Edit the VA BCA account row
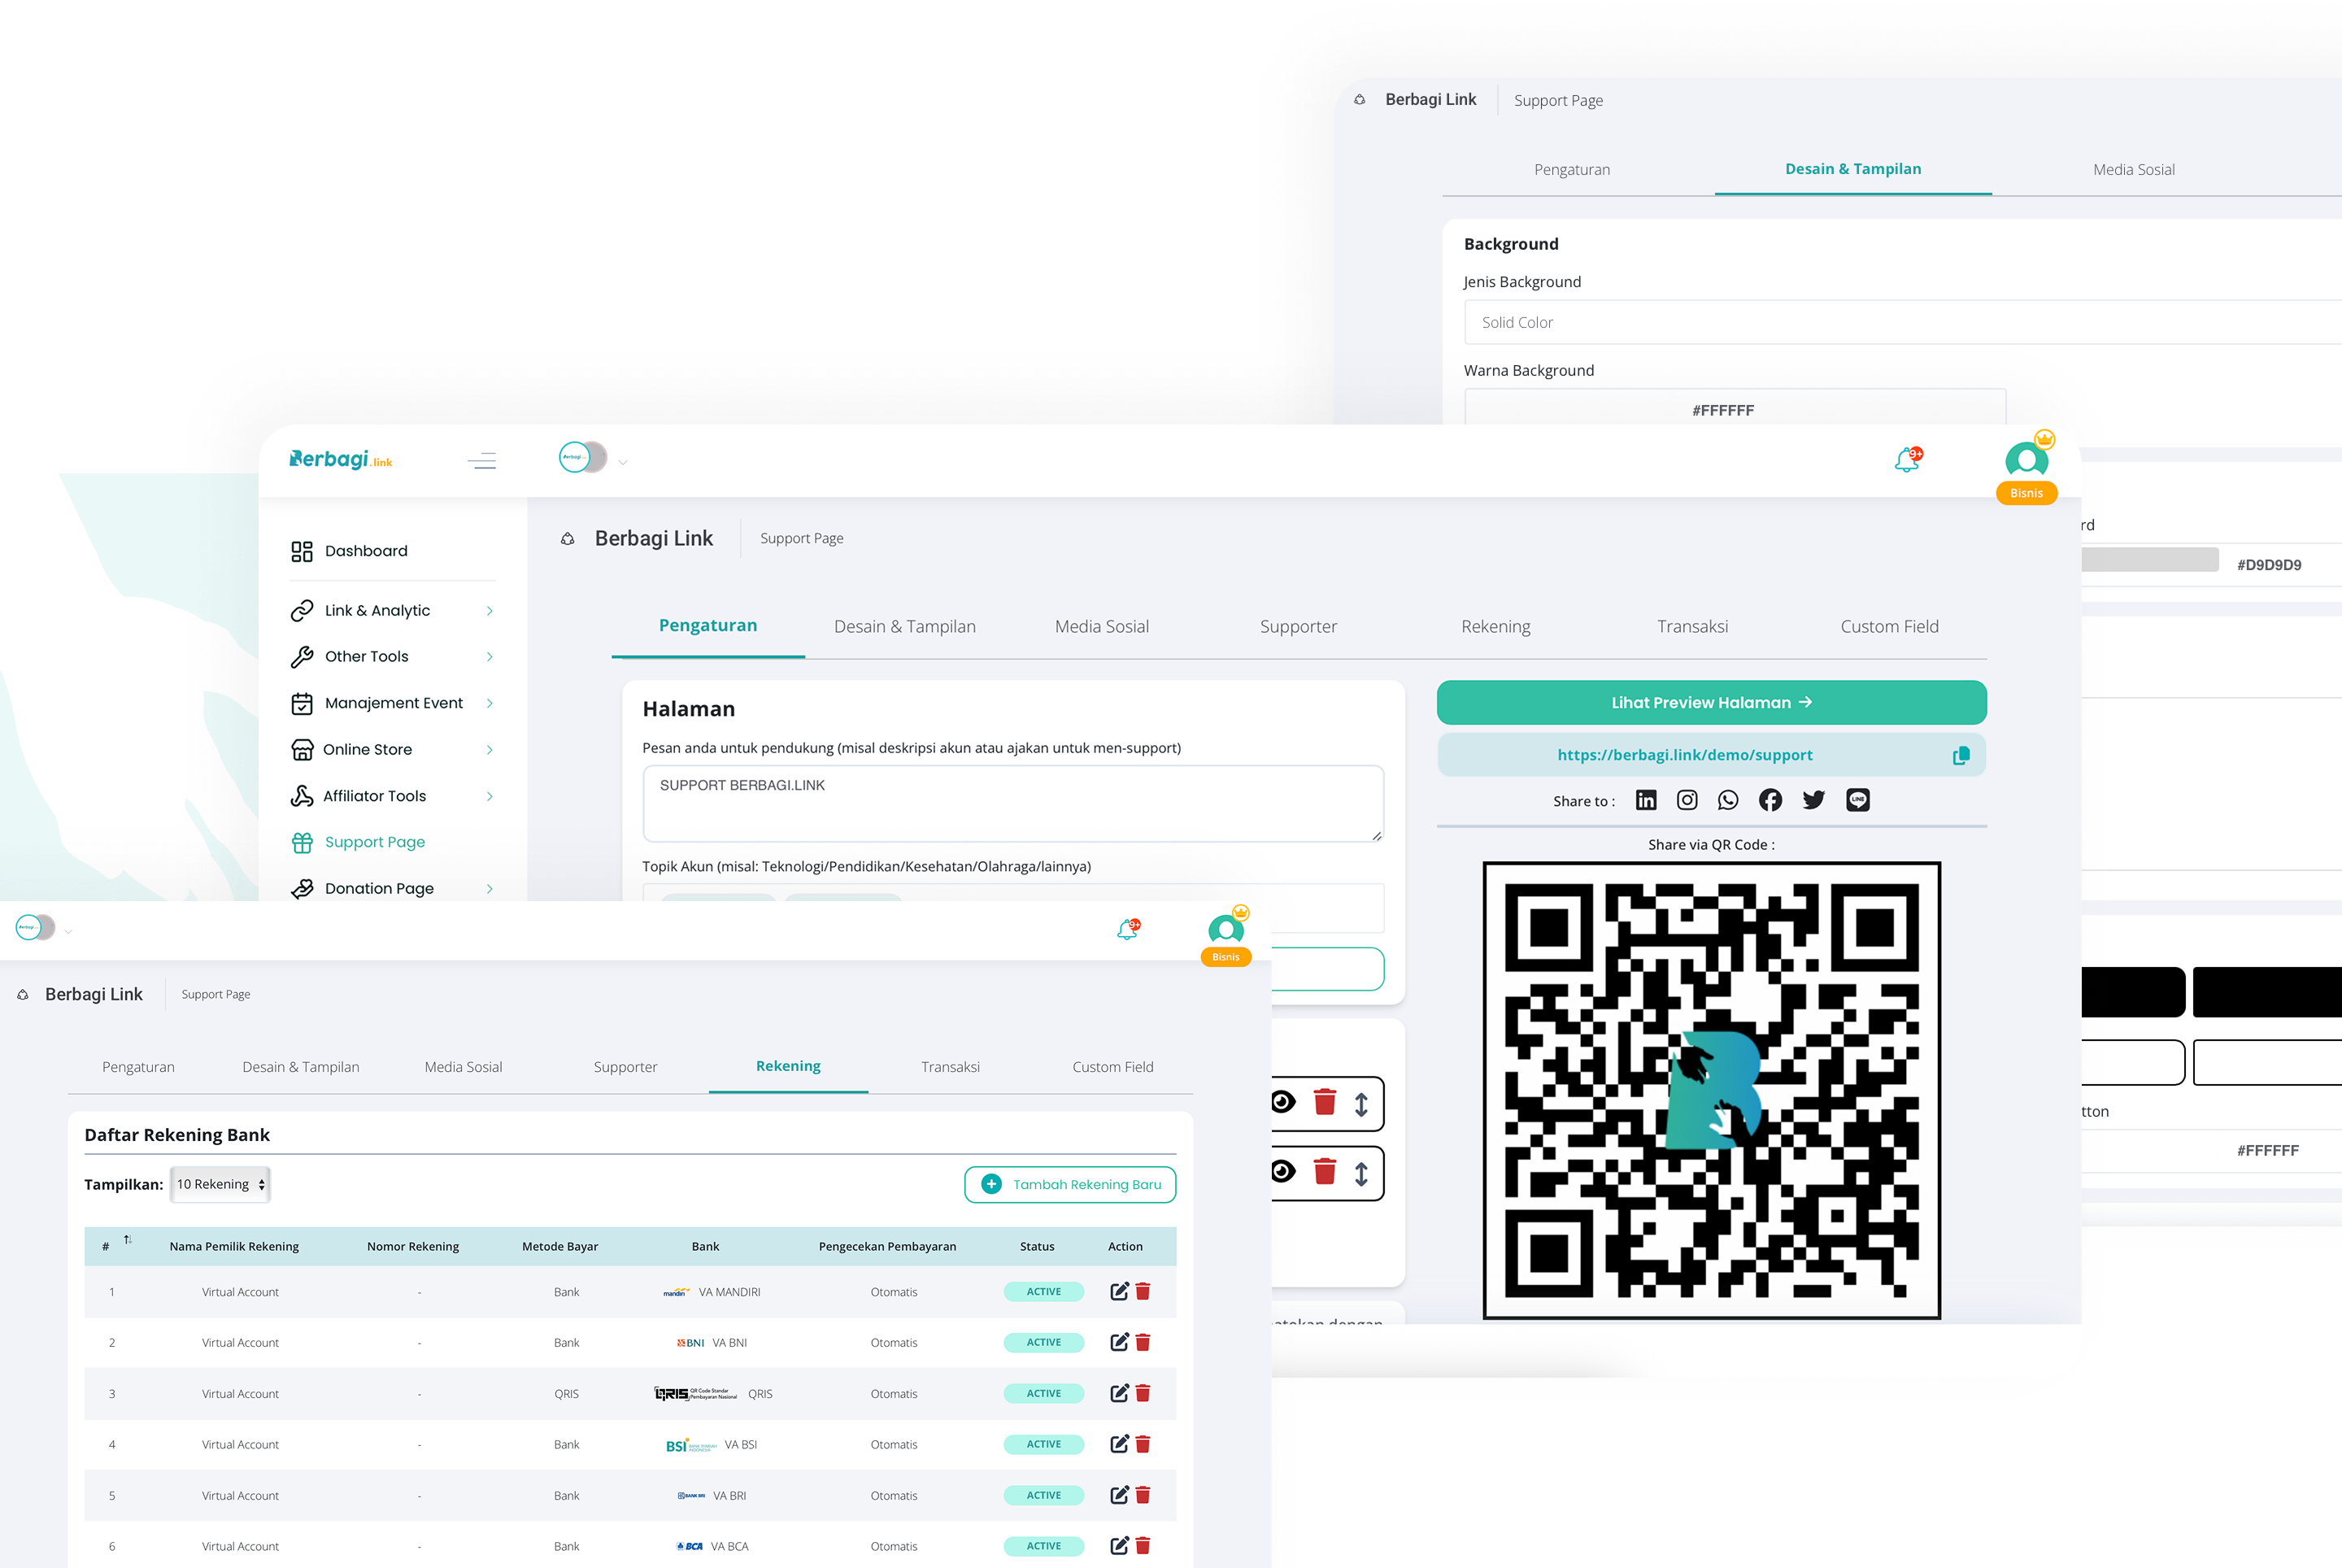This screenshot has width=2342, height=1568. 1119,1546
